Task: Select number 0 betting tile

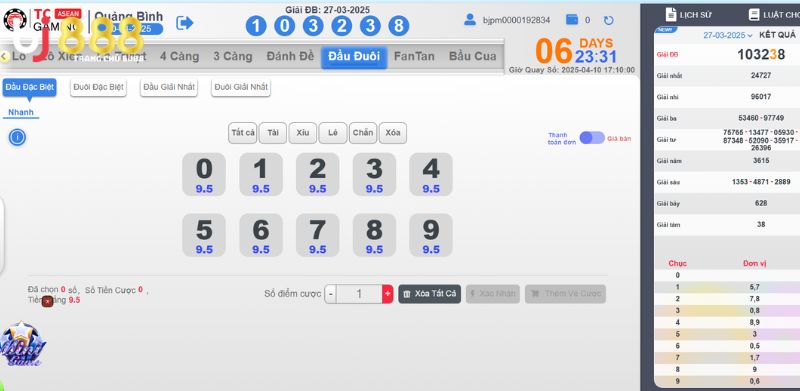Action: coord(204,174)
